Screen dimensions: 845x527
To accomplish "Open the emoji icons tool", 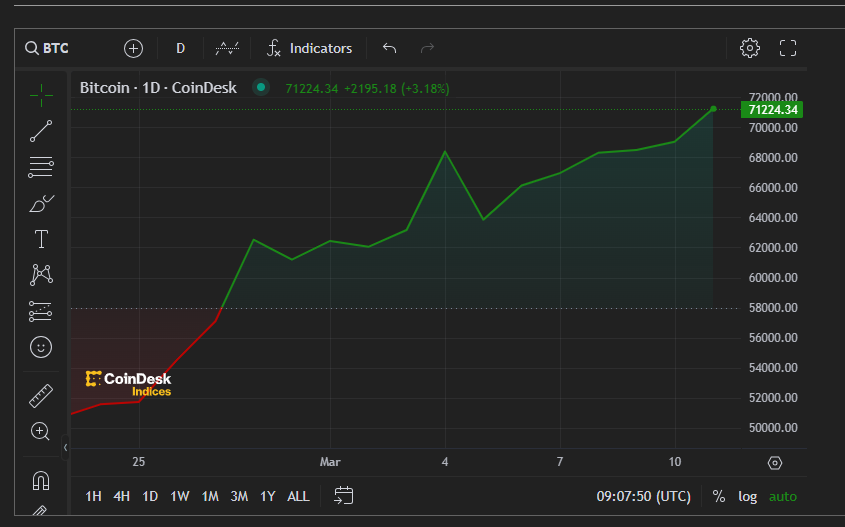I will pos(41,347).
